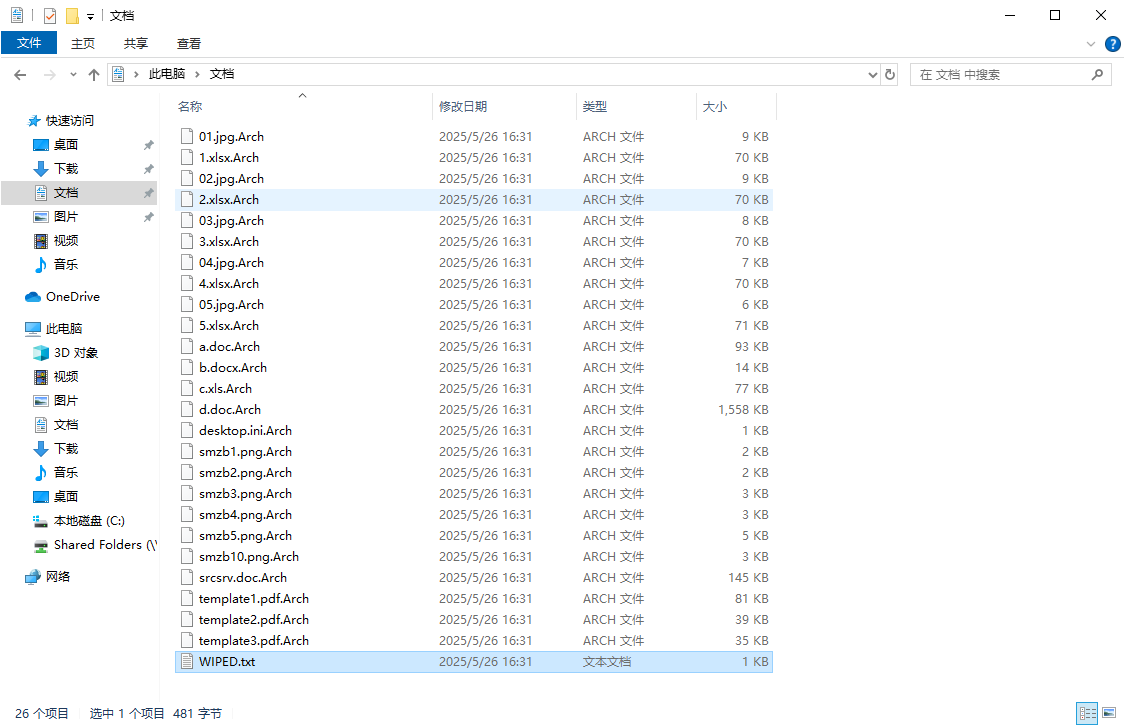The image size is (1125, 726).
Task: Expand the ribbon with chevron
Action: [x=1091, y=44]
